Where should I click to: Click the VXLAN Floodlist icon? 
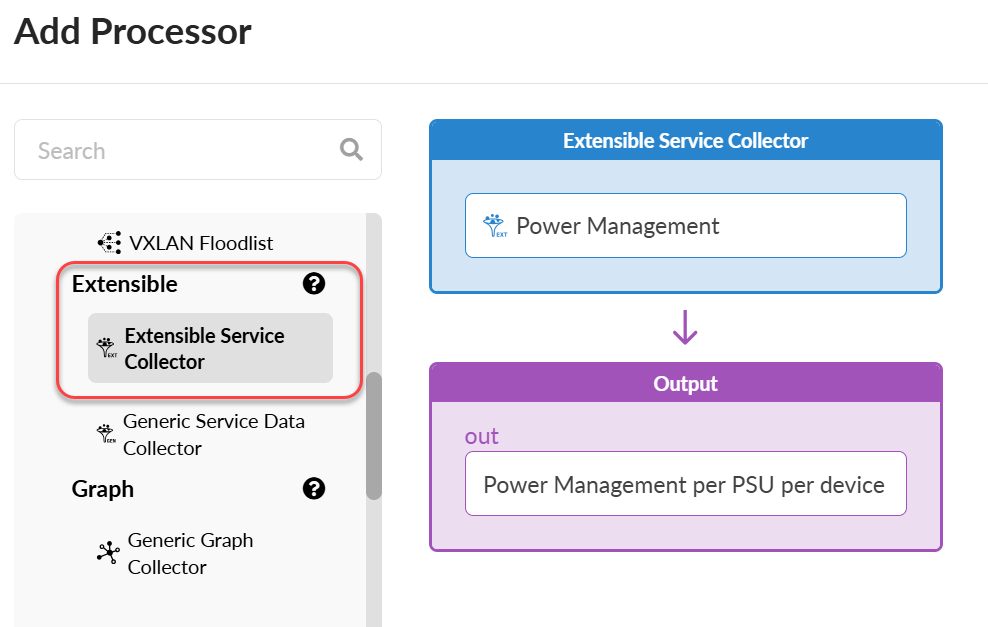click(x=109, y=242)
